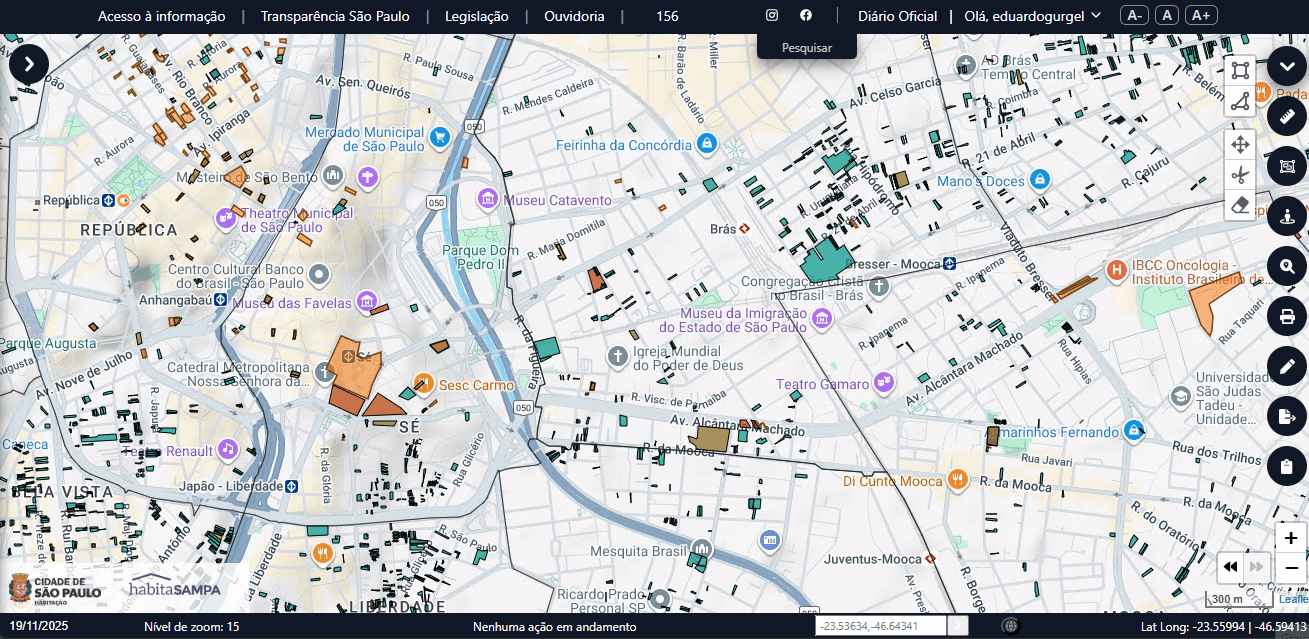The width and height of the screenshot is (1309, 639).
Task: Open the Instagram page link
Action: 772,16
